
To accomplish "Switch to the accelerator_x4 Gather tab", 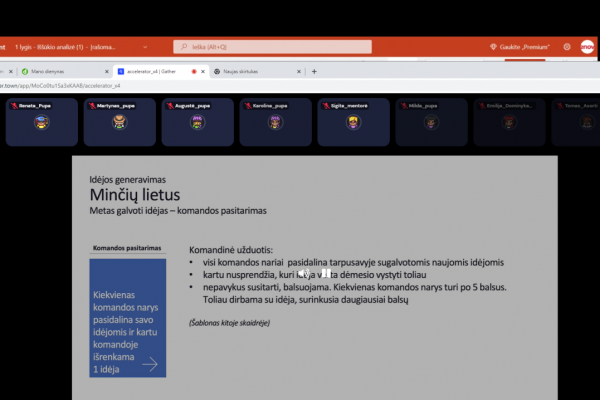I will tap(161, 72).
